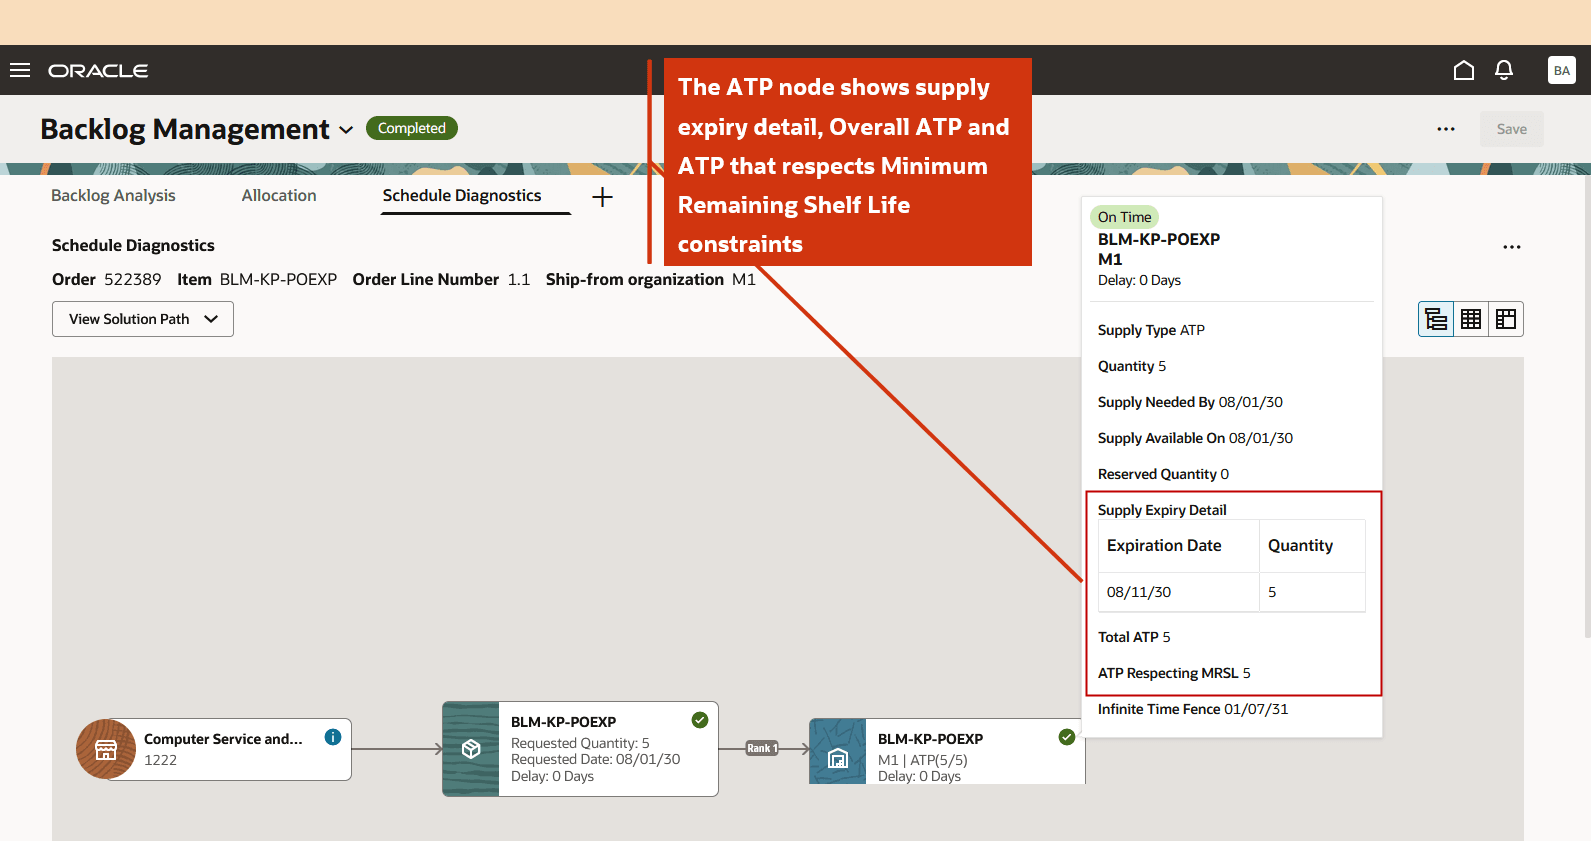Select the BLM-KP-POEXP requested quantity node
The height and width of the screenshot is (841, 1591).
[581, 749]
